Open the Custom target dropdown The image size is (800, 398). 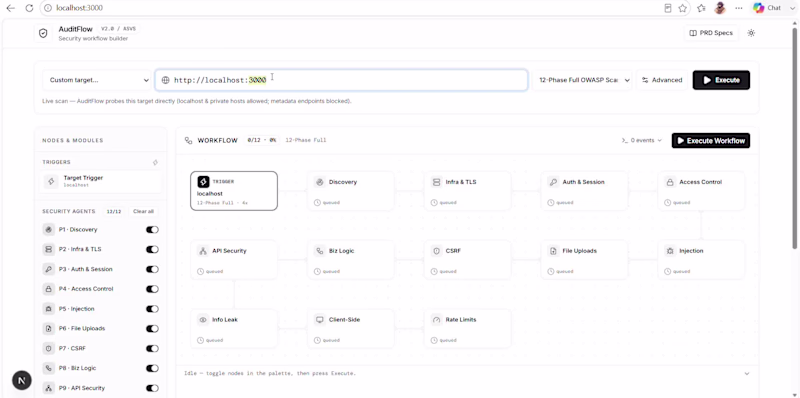pos(97,80)
